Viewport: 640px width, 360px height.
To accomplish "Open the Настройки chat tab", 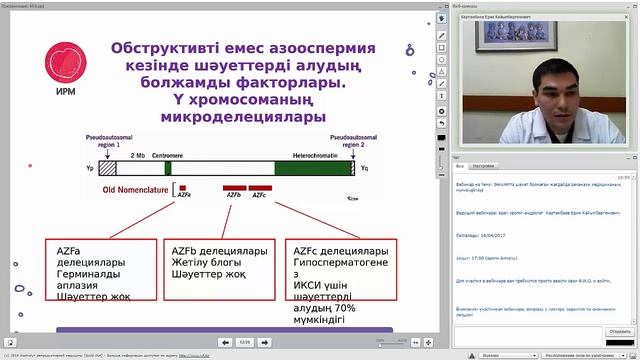I will (x=483, y=166).
